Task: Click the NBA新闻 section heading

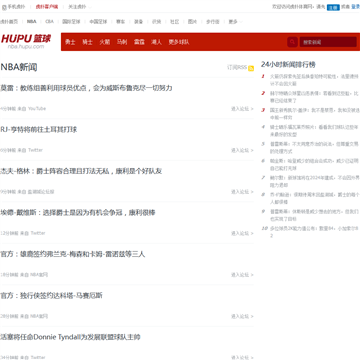Action: point(19,67)
